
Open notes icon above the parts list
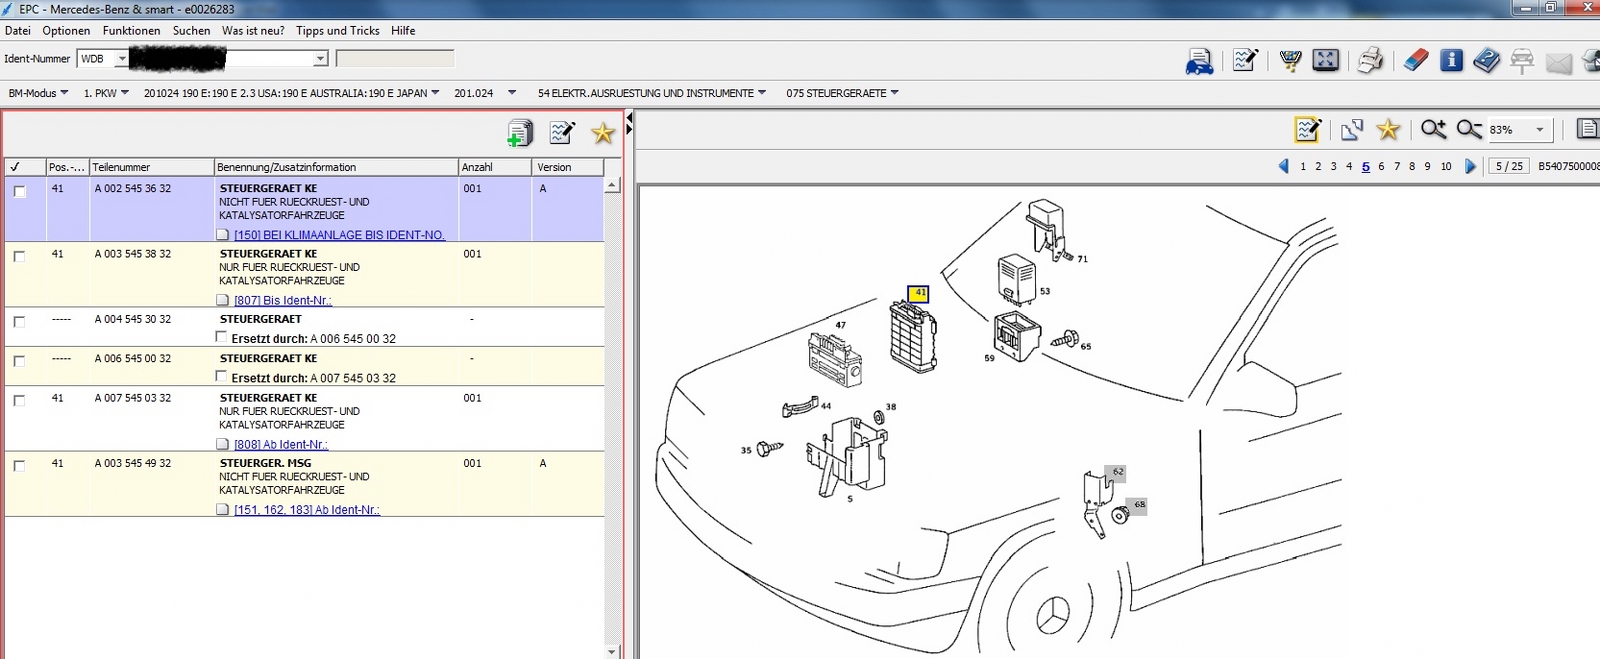coord(562,132)
